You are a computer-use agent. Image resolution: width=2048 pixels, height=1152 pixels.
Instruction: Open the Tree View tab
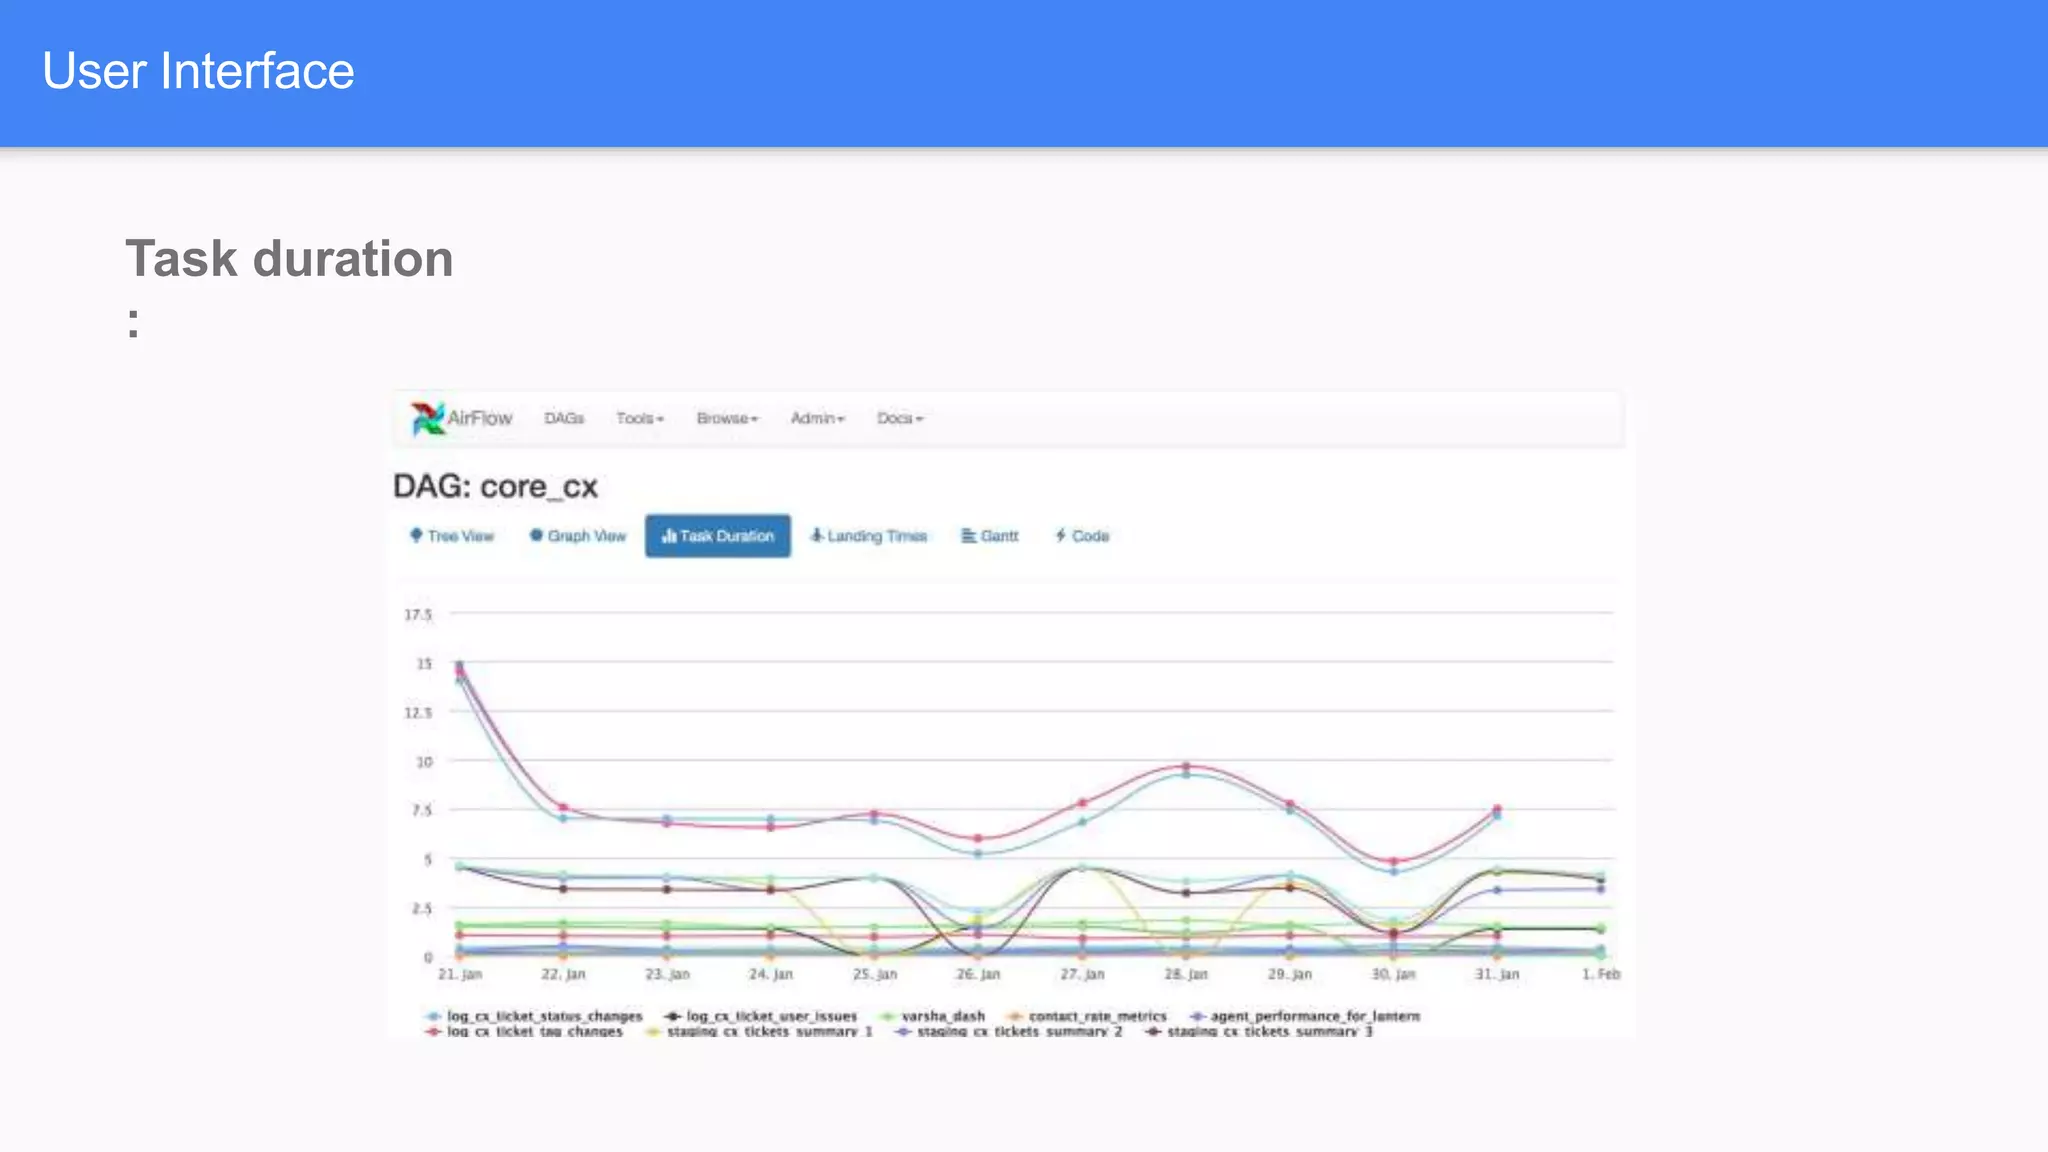460,536
